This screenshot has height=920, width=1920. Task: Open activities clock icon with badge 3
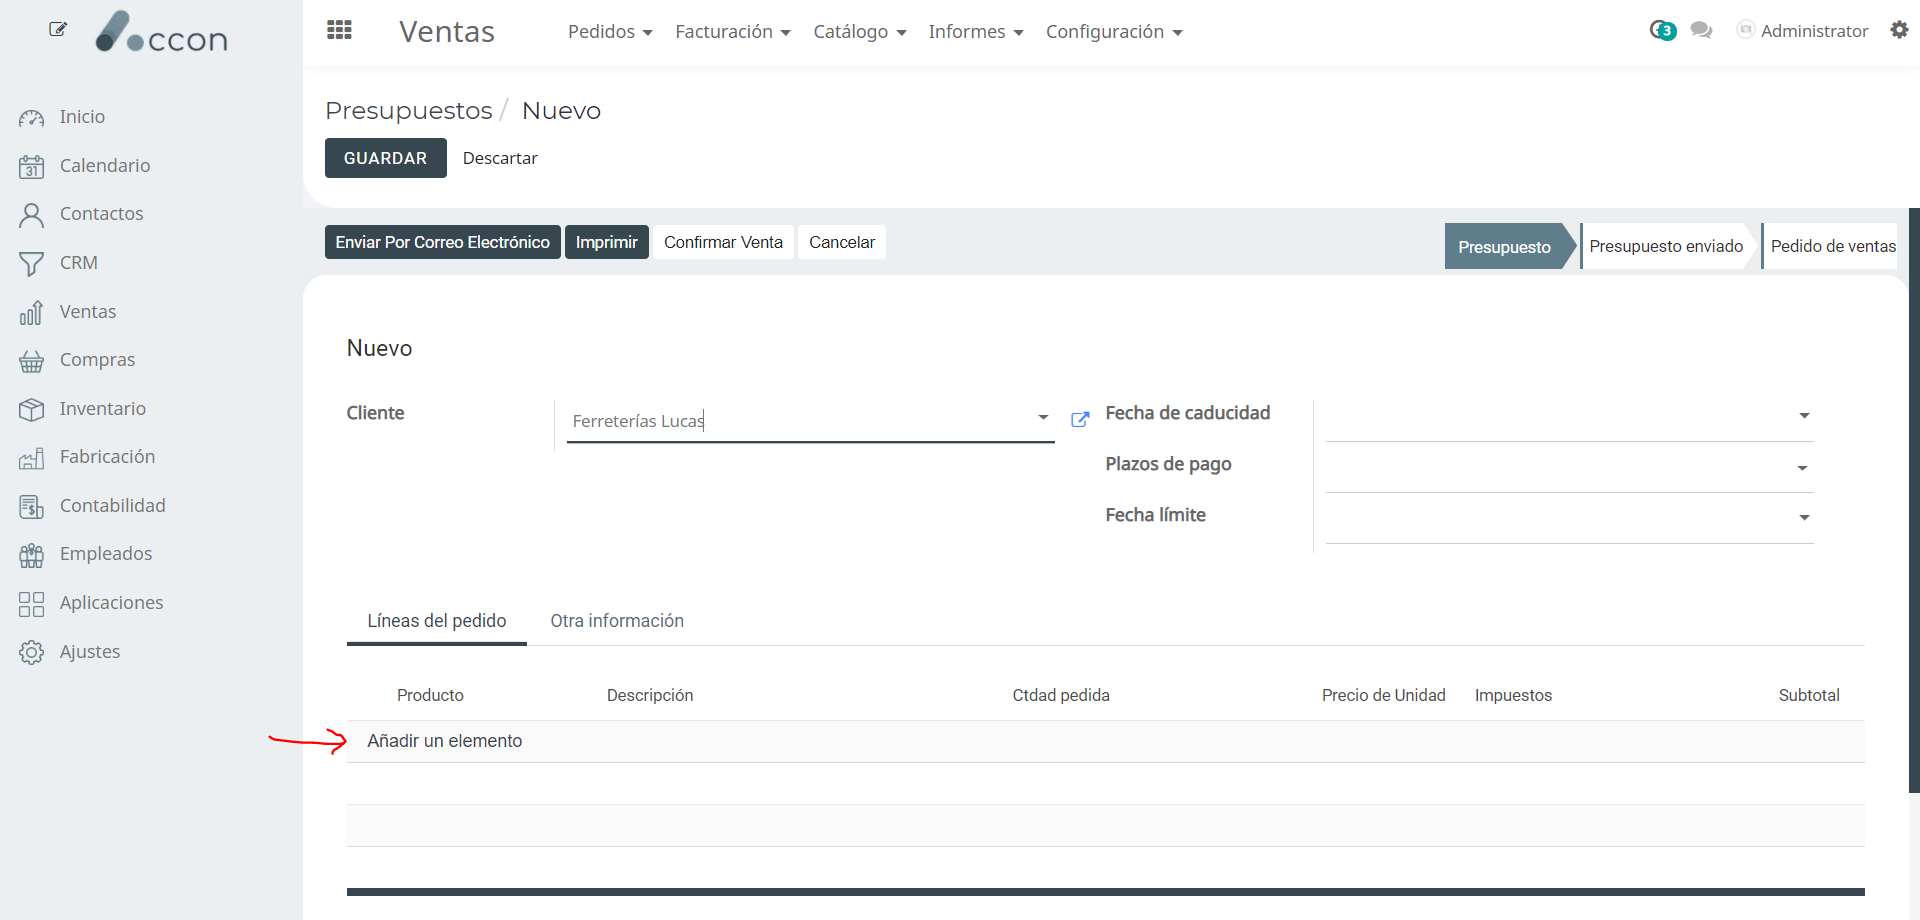click(1662, 31)
